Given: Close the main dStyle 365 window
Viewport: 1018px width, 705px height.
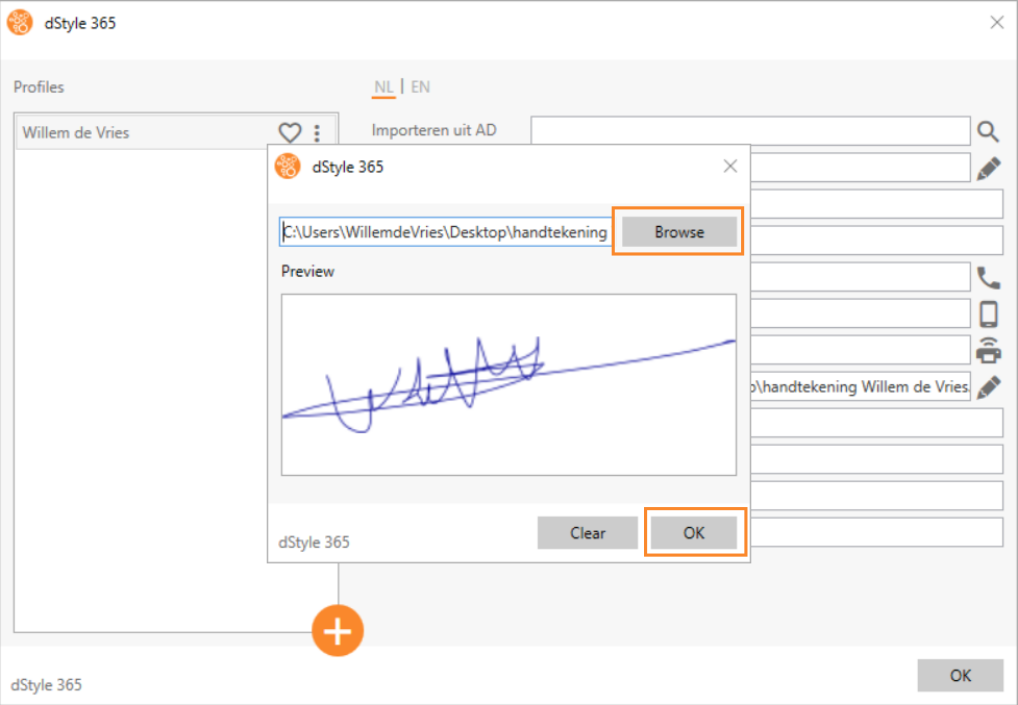Looking at the screenshot, I should [x=997, y=23].
